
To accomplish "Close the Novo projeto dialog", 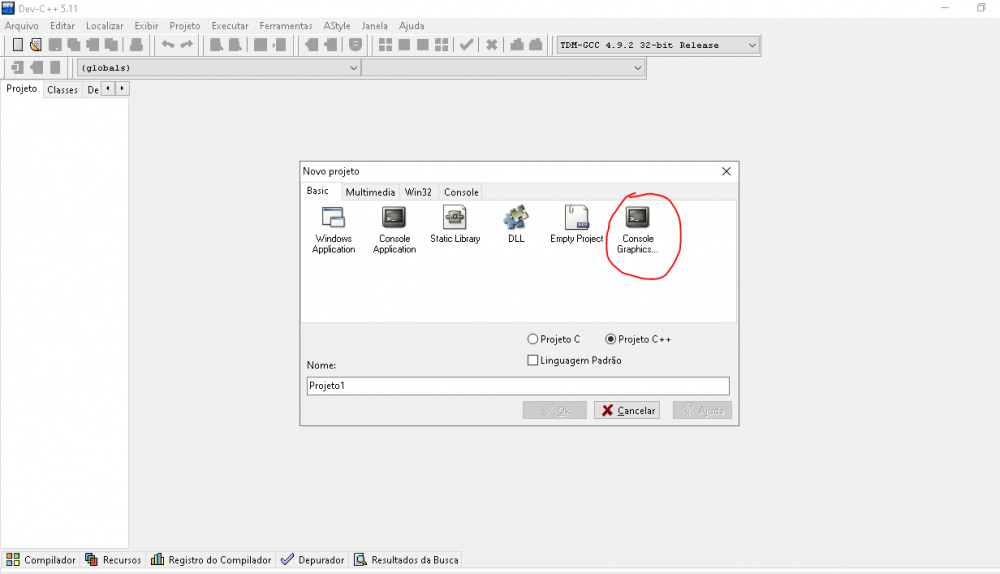I will tap(726, 171).
